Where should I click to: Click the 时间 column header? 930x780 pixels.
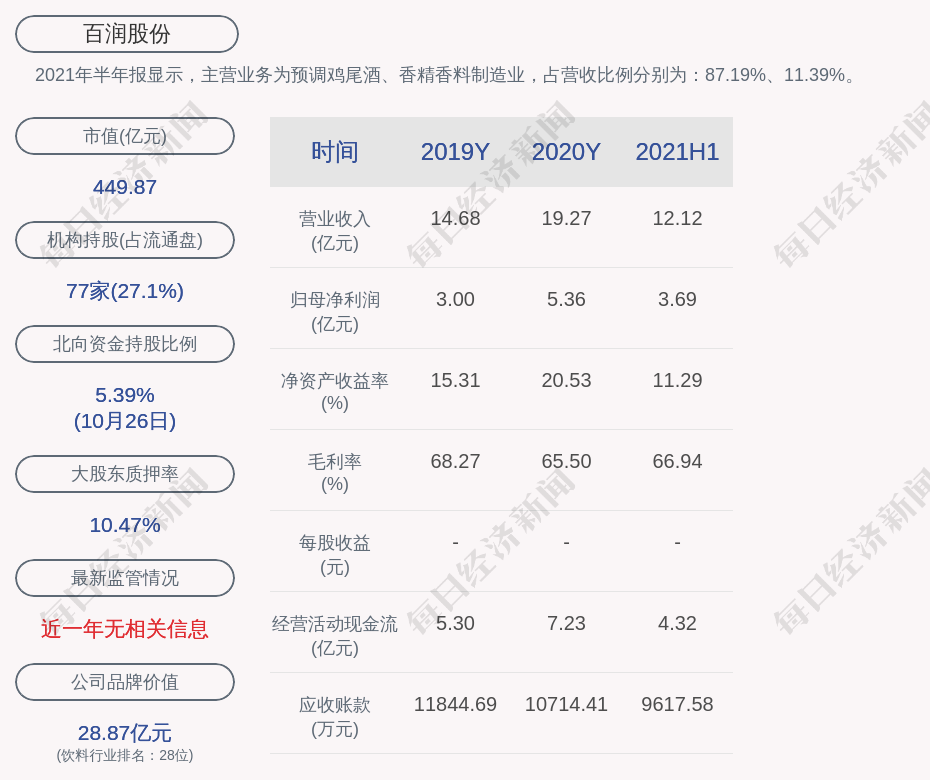335,152
